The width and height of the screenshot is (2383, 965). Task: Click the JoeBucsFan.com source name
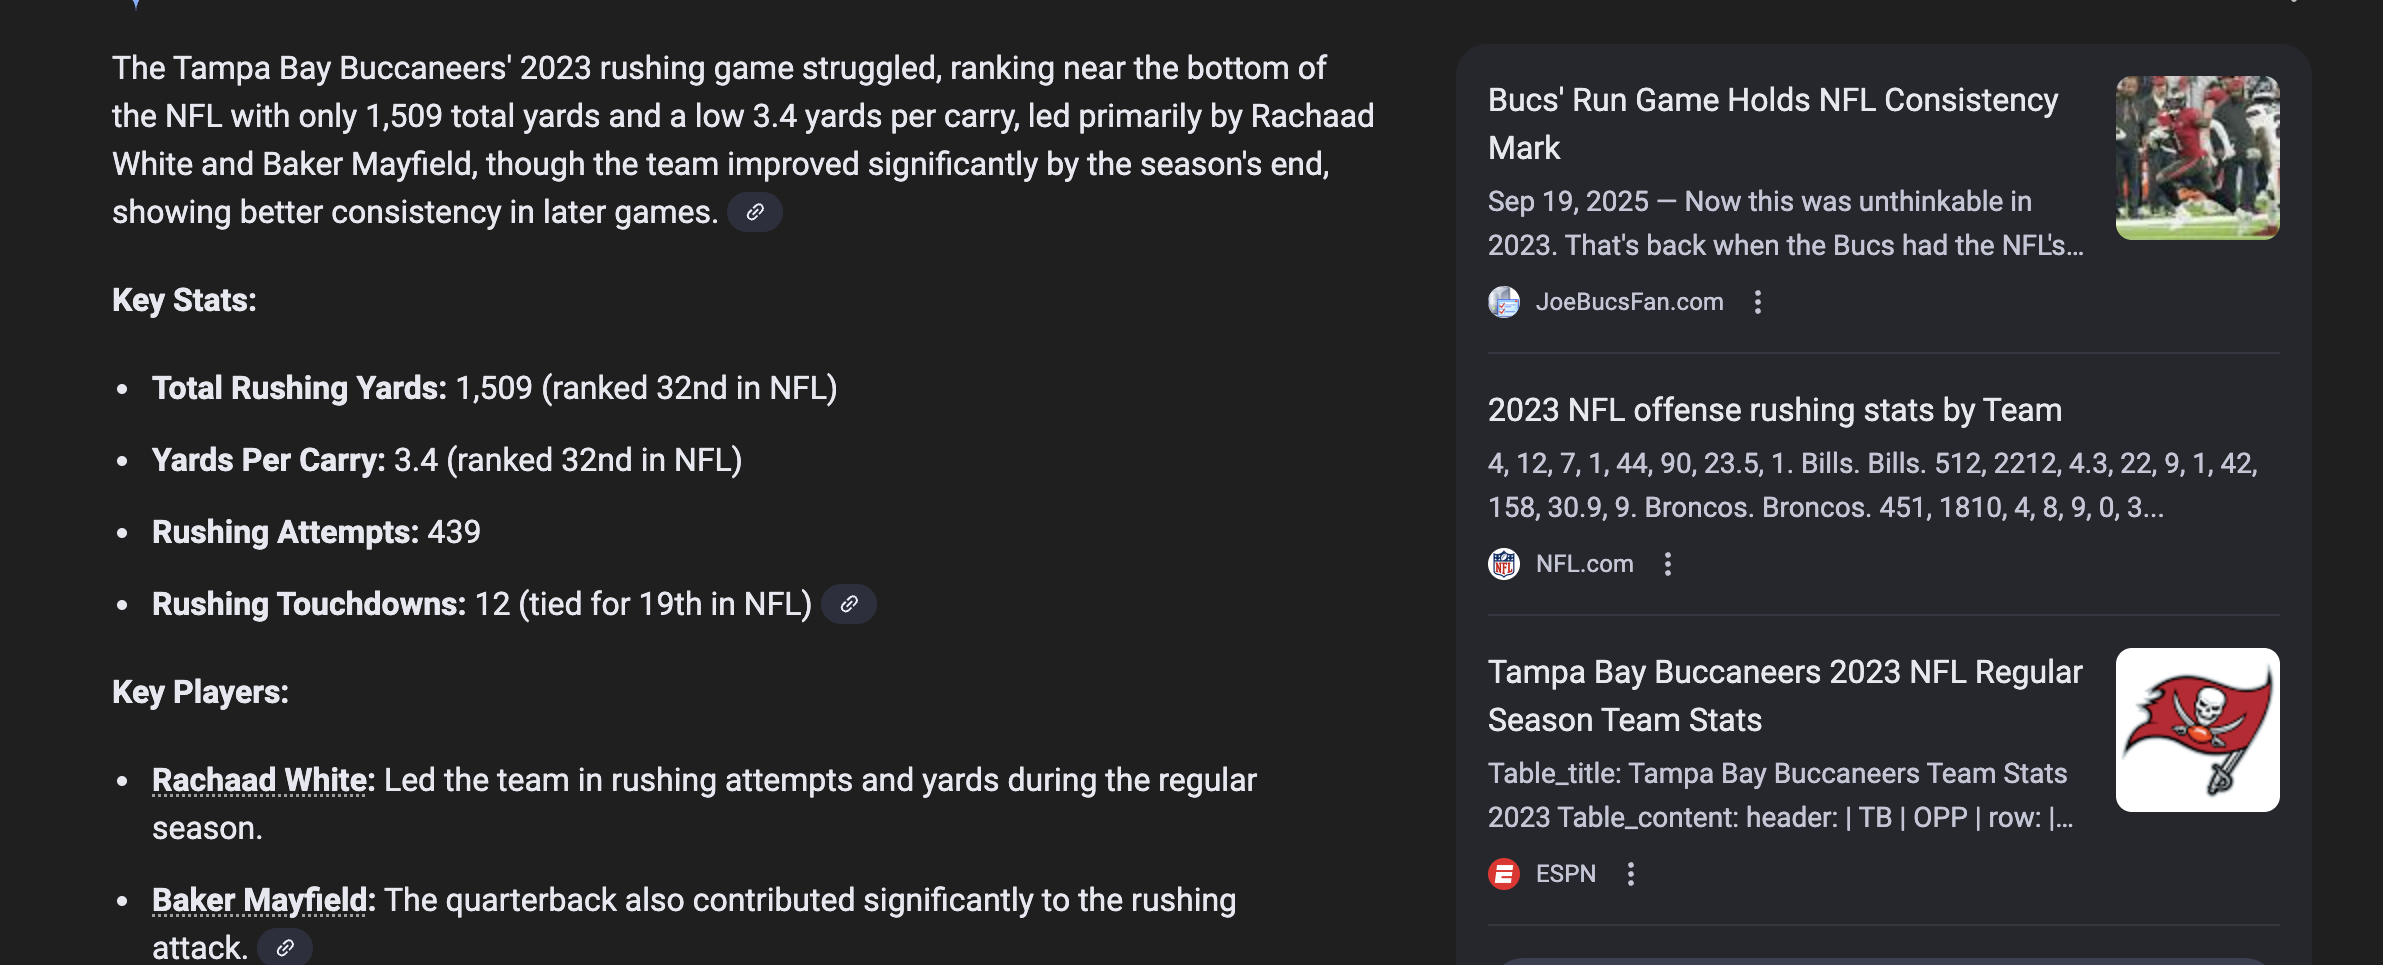click(1629, 302)
